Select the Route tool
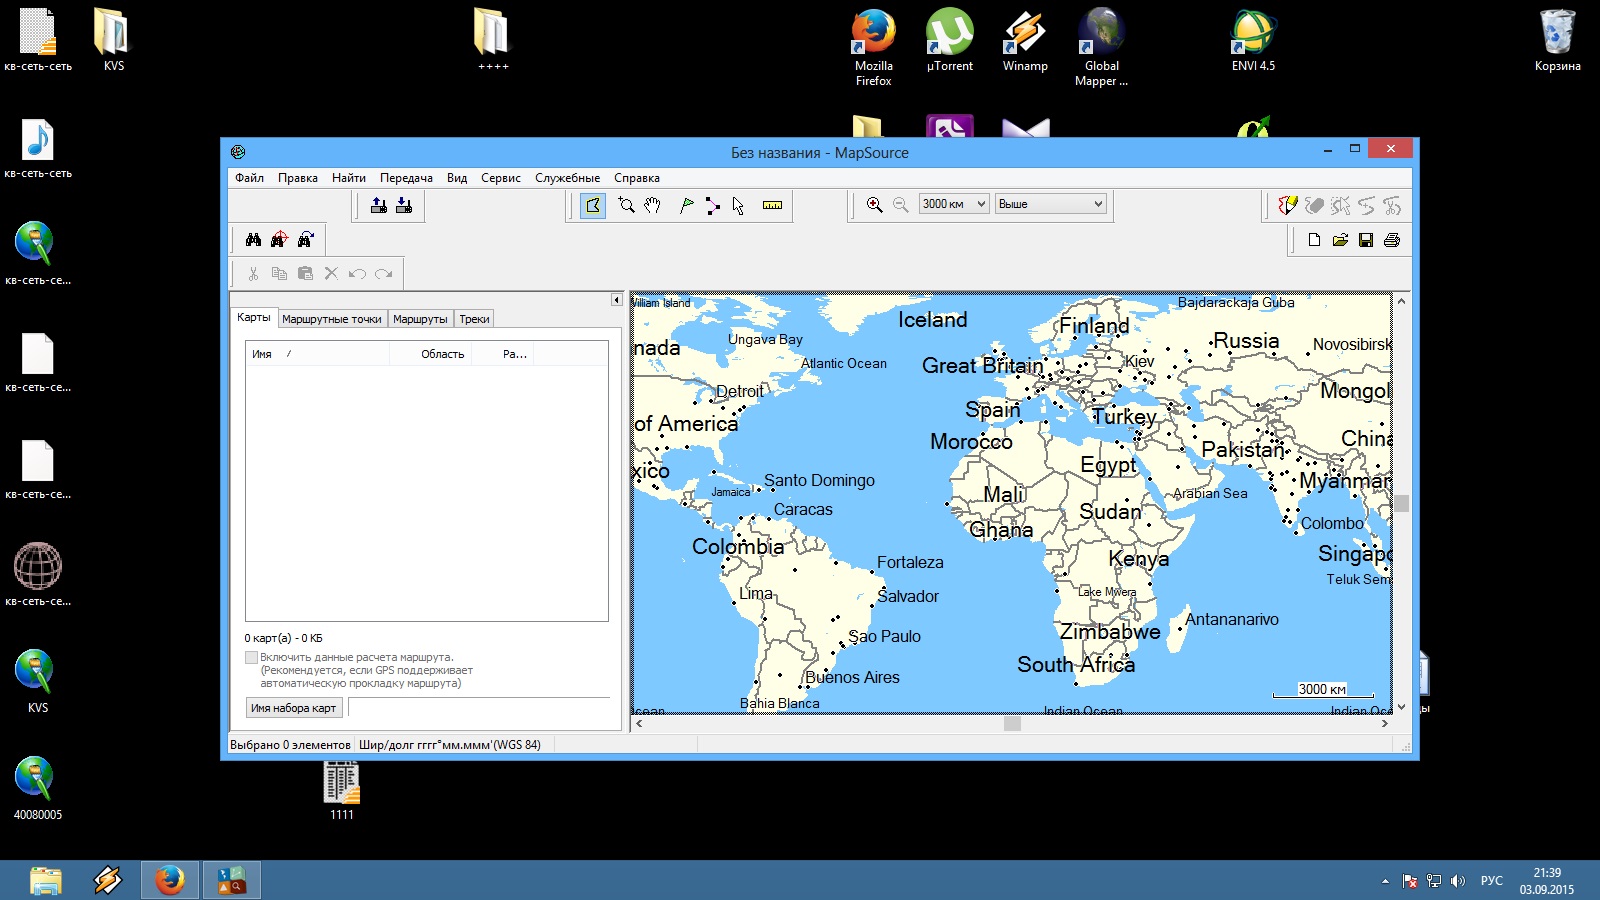1600x900 pixels. pos(712,205)
